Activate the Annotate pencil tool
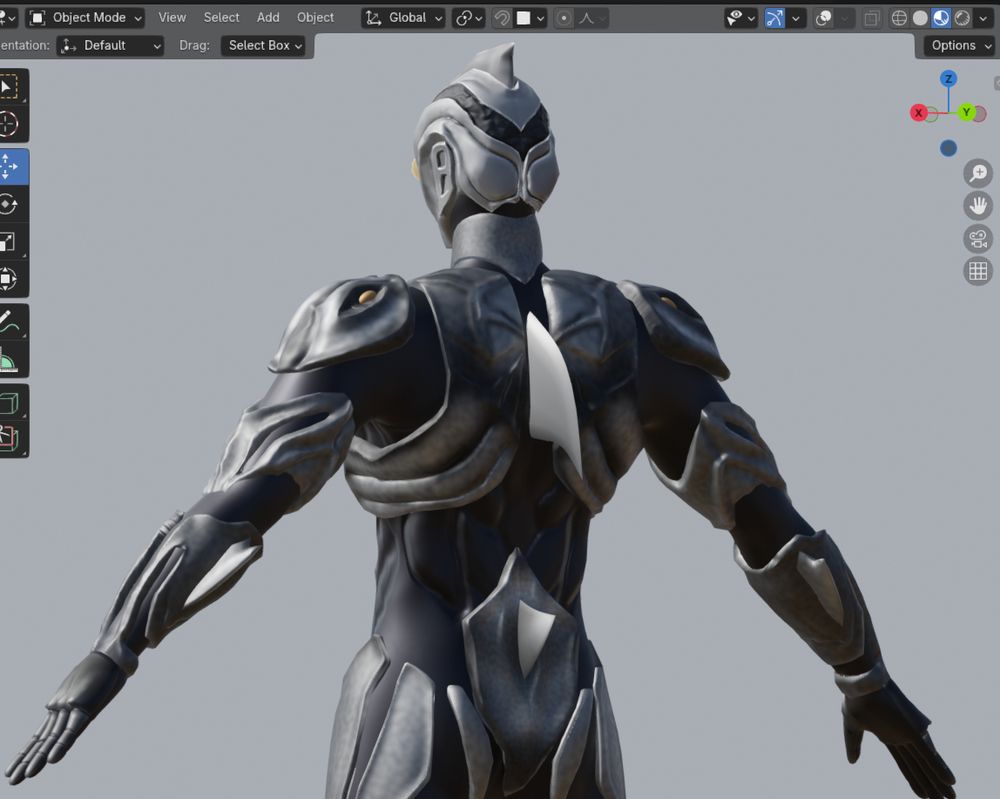This screenshot has width=1000, height=799. [9, 322]
